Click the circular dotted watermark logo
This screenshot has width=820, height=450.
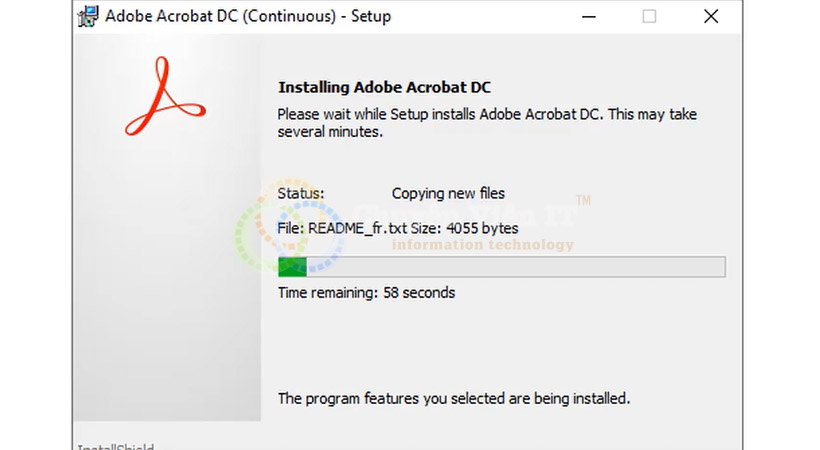[289, 226]
